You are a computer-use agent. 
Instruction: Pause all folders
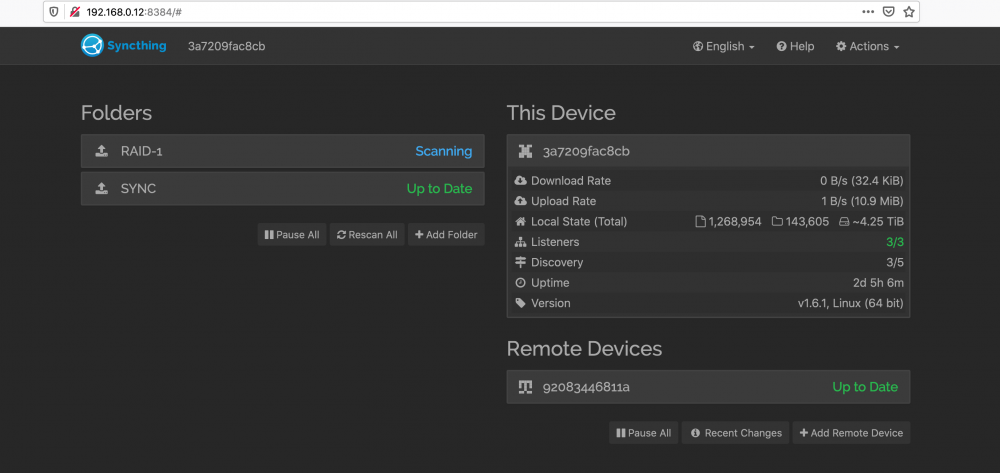[x=292, y=235]
